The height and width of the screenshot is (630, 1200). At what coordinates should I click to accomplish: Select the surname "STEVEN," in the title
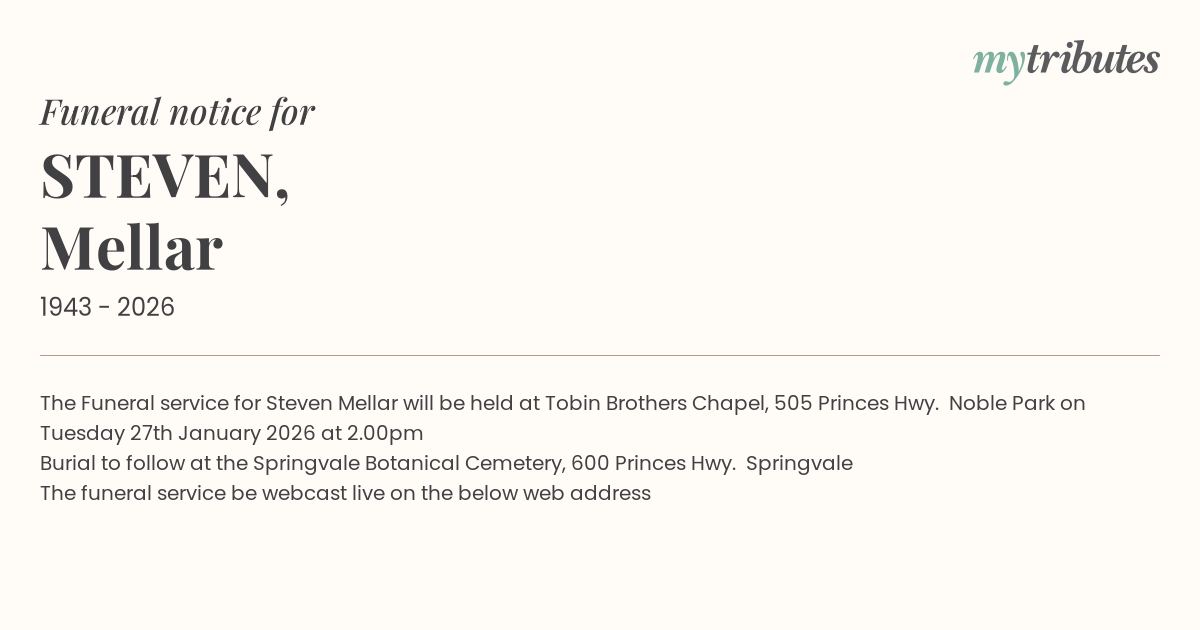pyautogui.click(x=165, y=176)
